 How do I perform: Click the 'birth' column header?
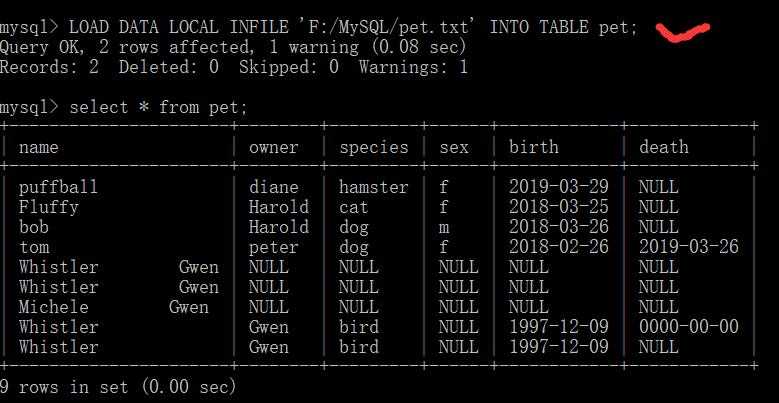[534, 147]
